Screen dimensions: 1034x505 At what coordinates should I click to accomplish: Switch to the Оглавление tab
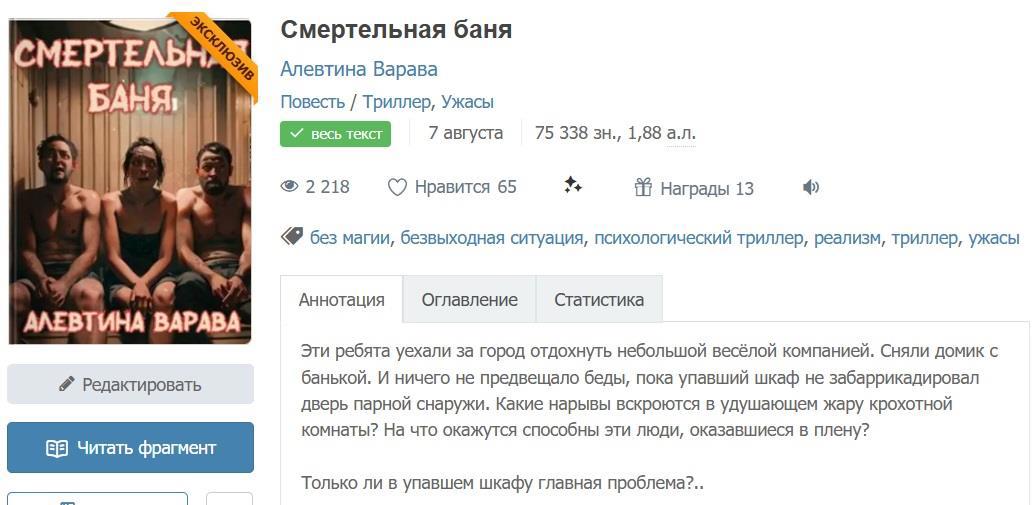469,300
